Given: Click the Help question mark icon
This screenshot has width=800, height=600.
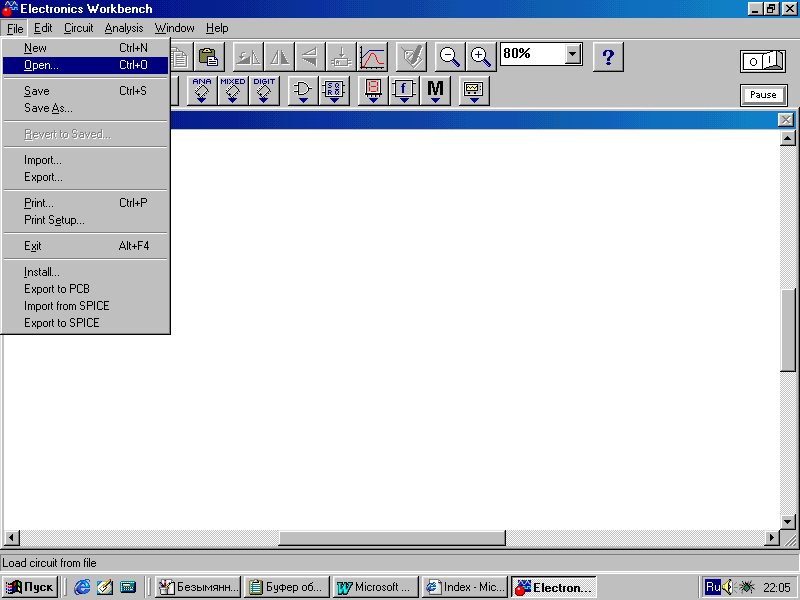Looking at the screenshot, I should tap(608, 56).
